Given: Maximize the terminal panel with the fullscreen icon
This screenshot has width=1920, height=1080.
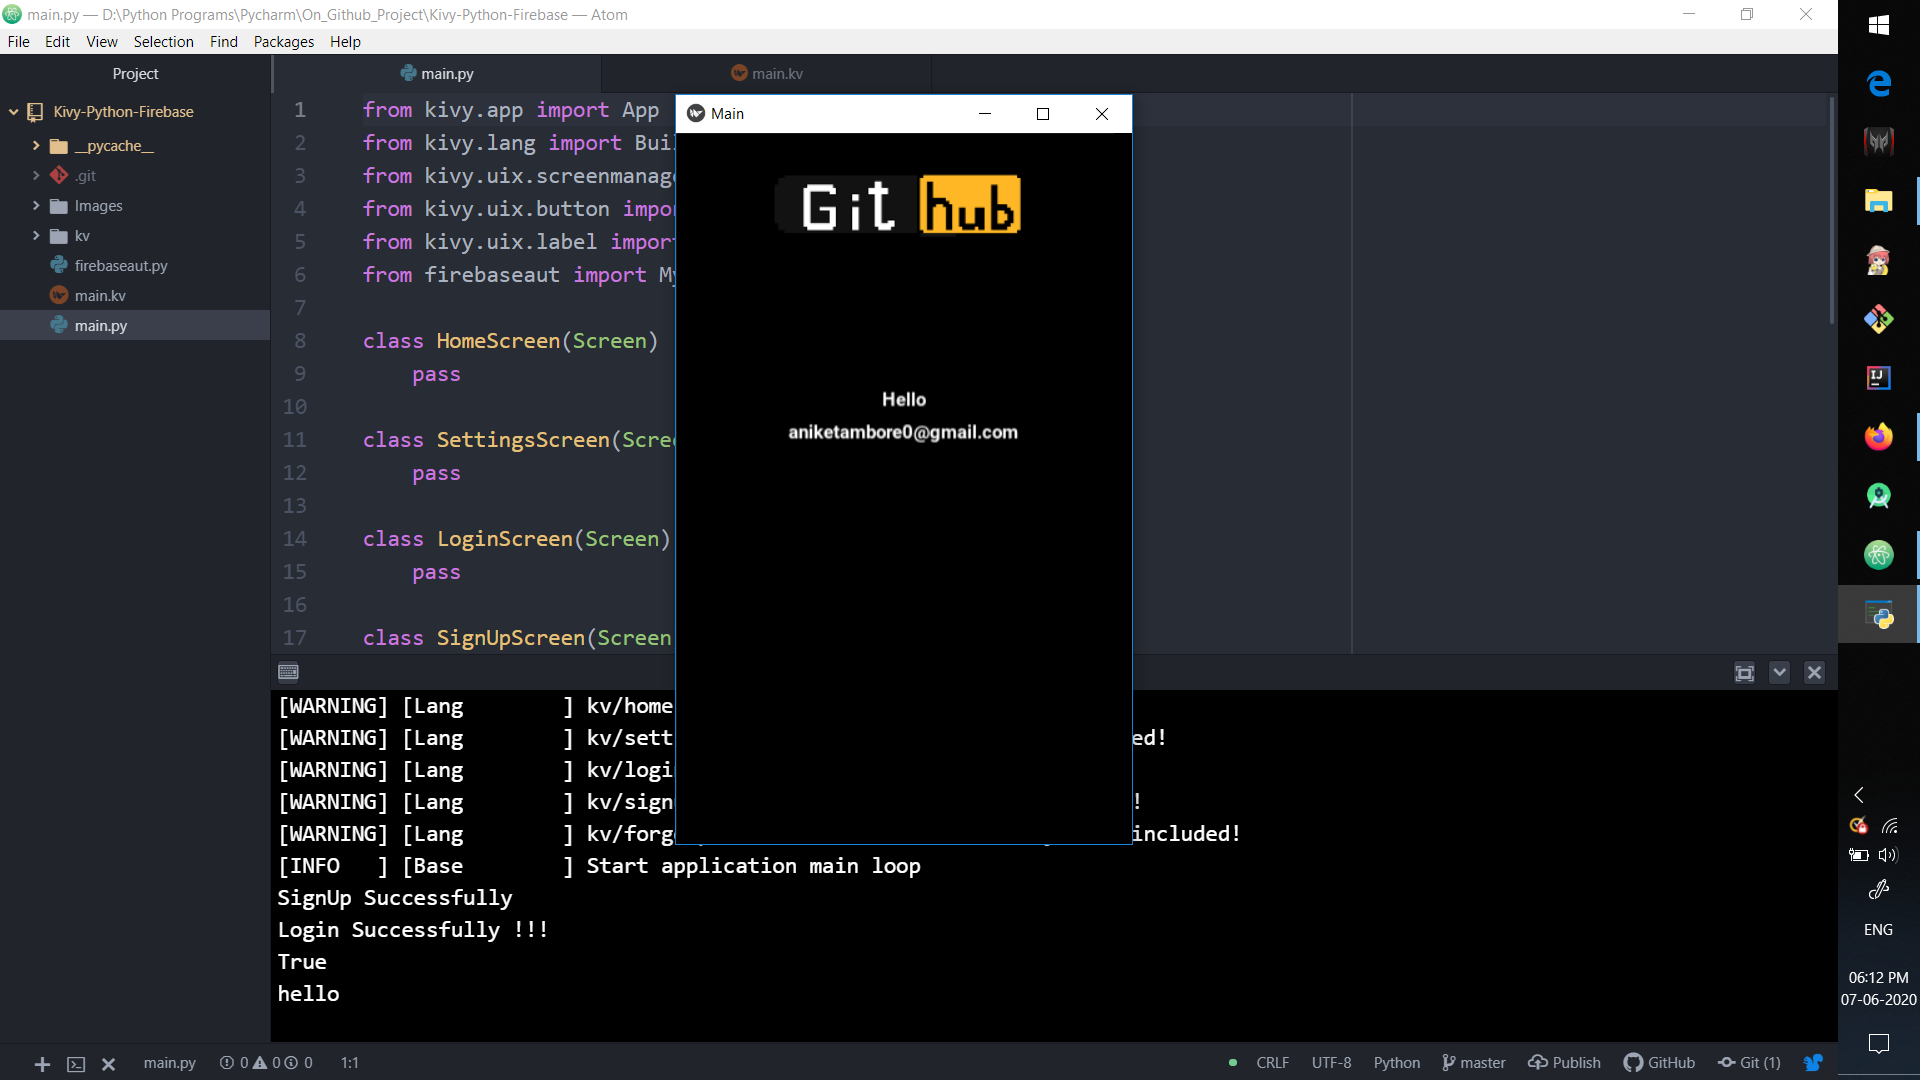Looking at the screenshot, I should pos(1744,673).
